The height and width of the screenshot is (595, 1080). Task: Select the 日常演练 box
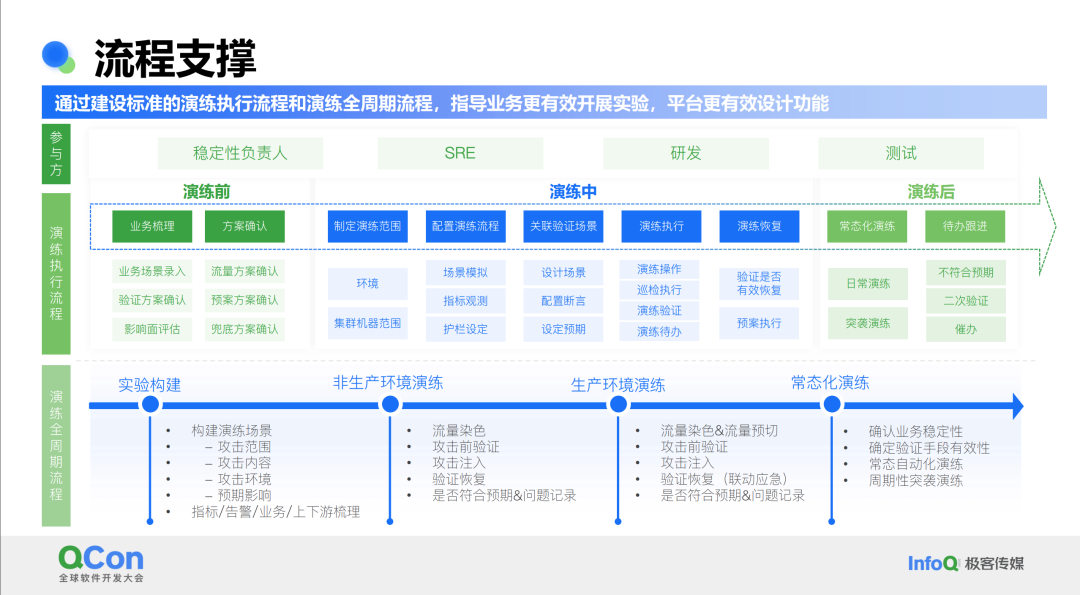click(868, 284)
